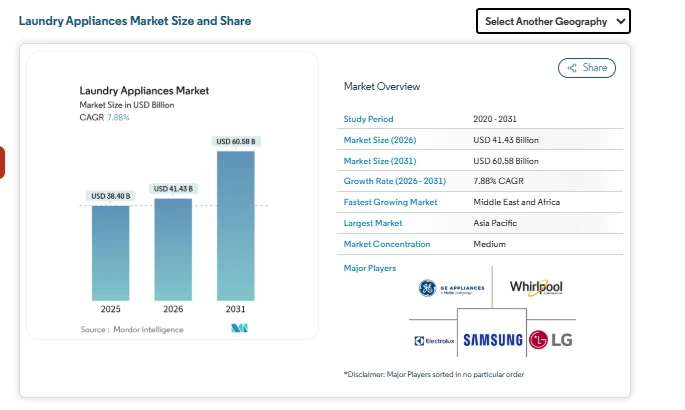Click the GE Appliances logo
The image size is (685, 410).
(451, 290)
